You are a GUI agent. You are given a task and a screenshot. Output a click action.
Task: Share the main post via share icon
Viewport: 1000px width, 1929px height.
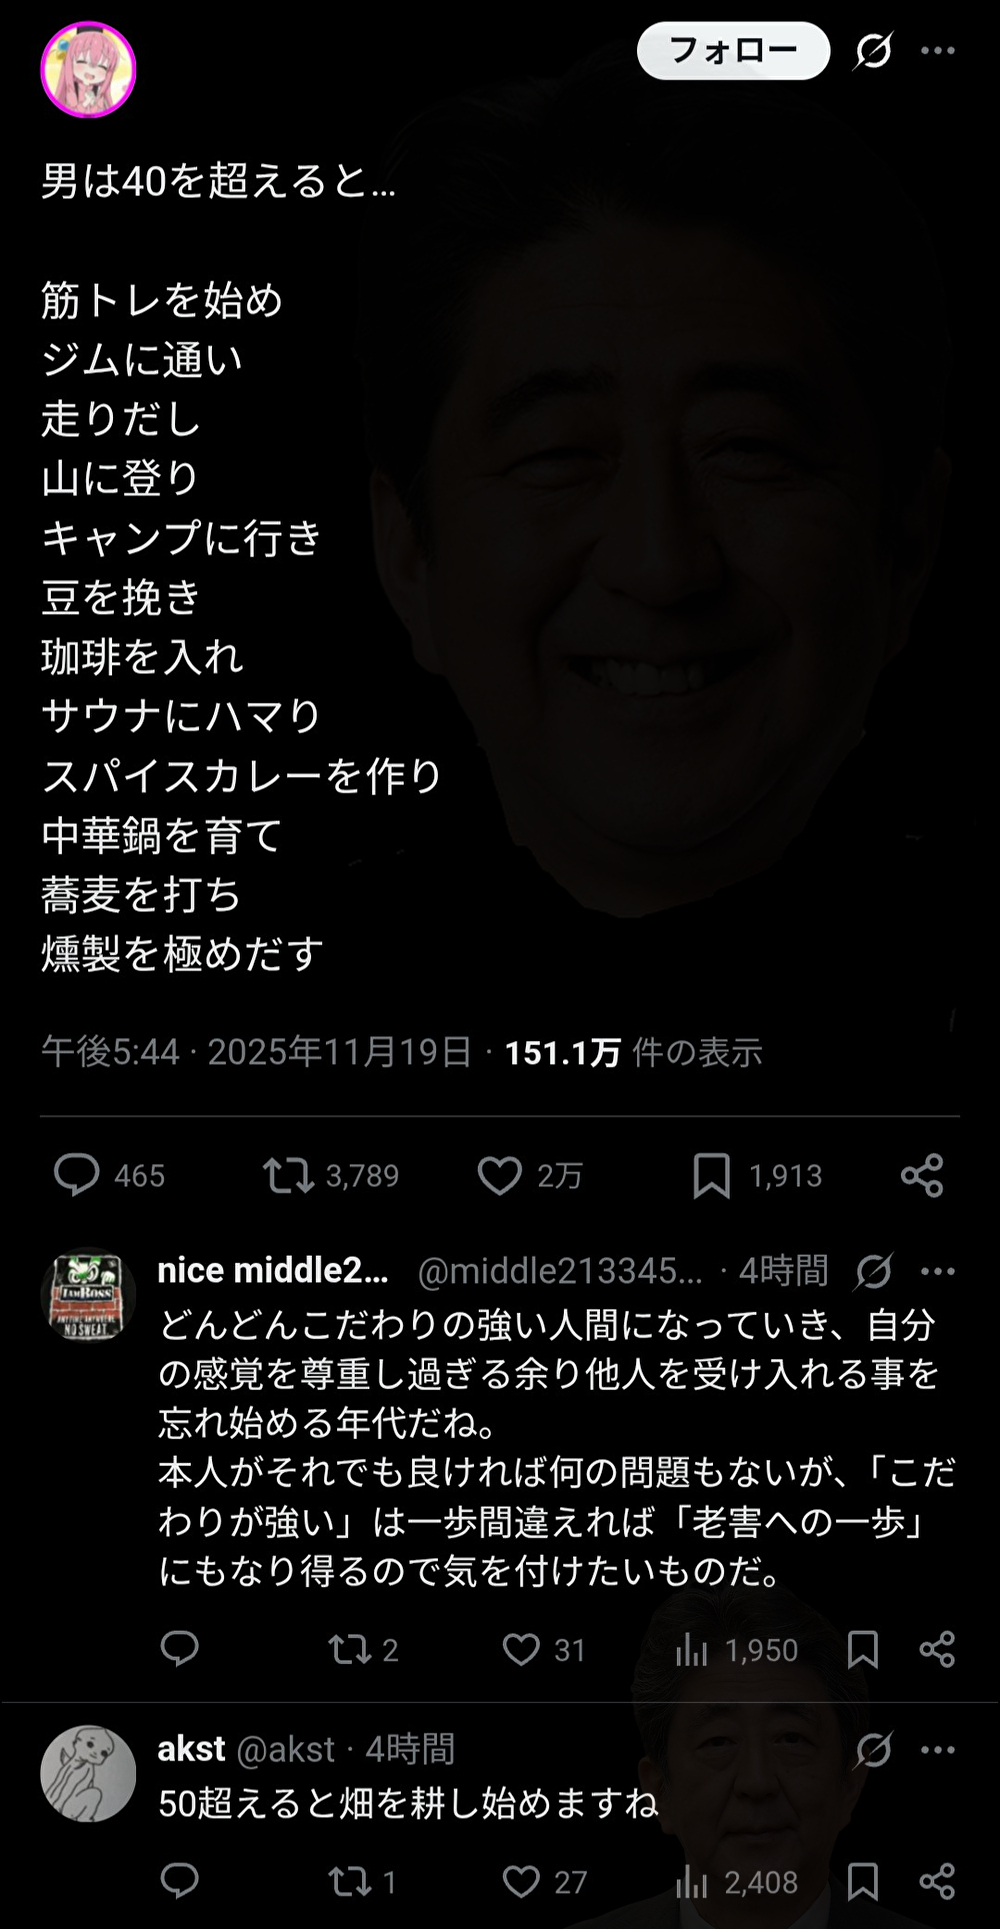(x=922, y=1175)
